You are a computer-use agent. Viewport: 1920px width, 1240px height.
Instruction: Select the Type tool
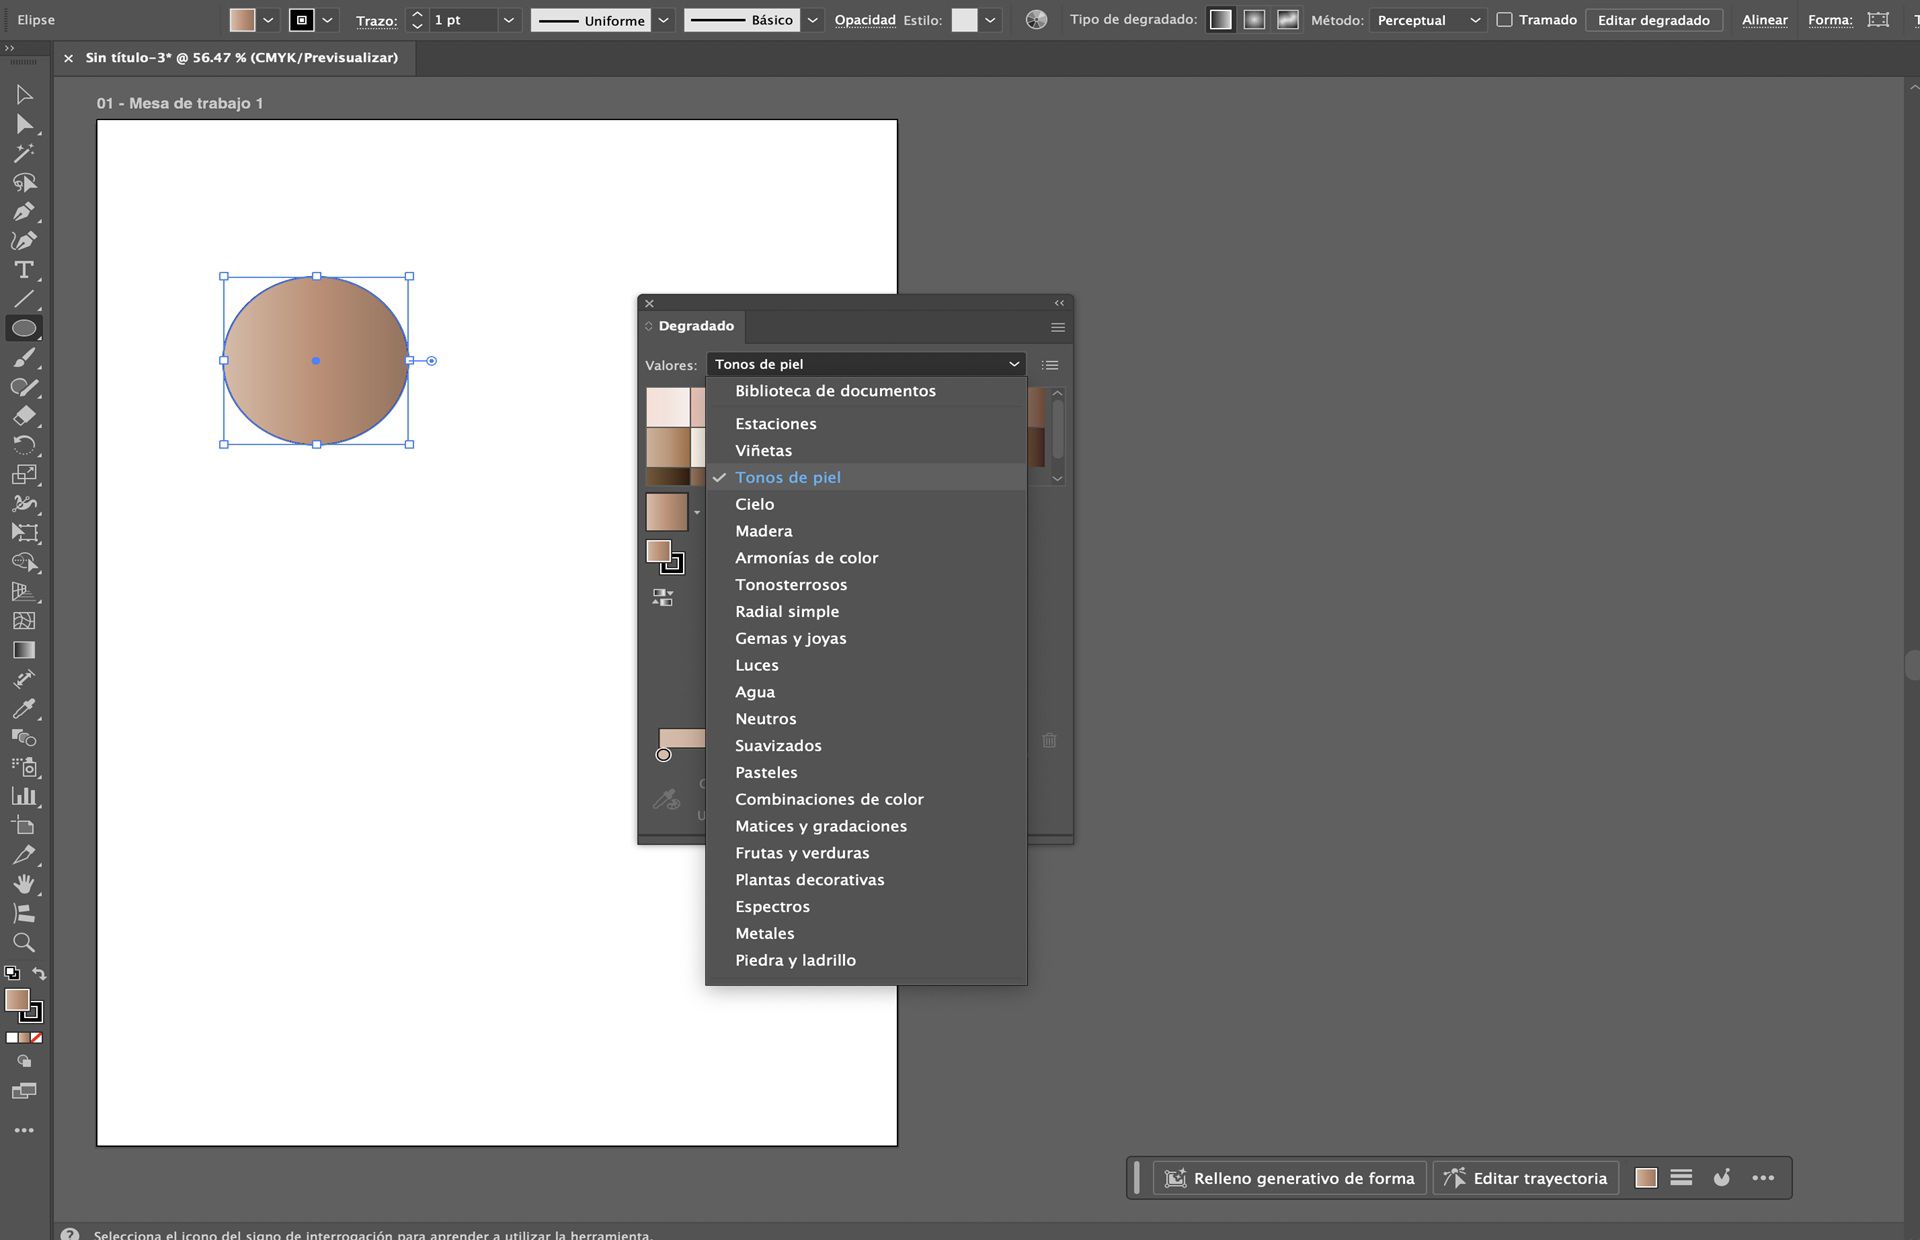point(24,269)
